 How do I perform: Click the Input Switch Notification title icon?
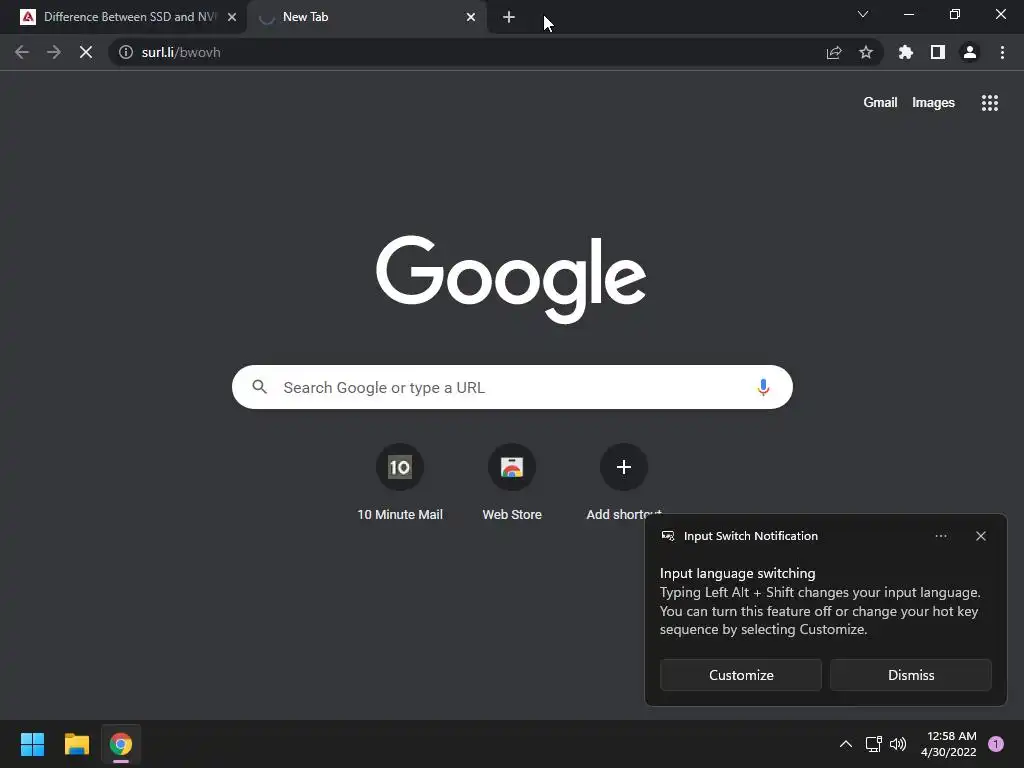[x=668, y=536]
